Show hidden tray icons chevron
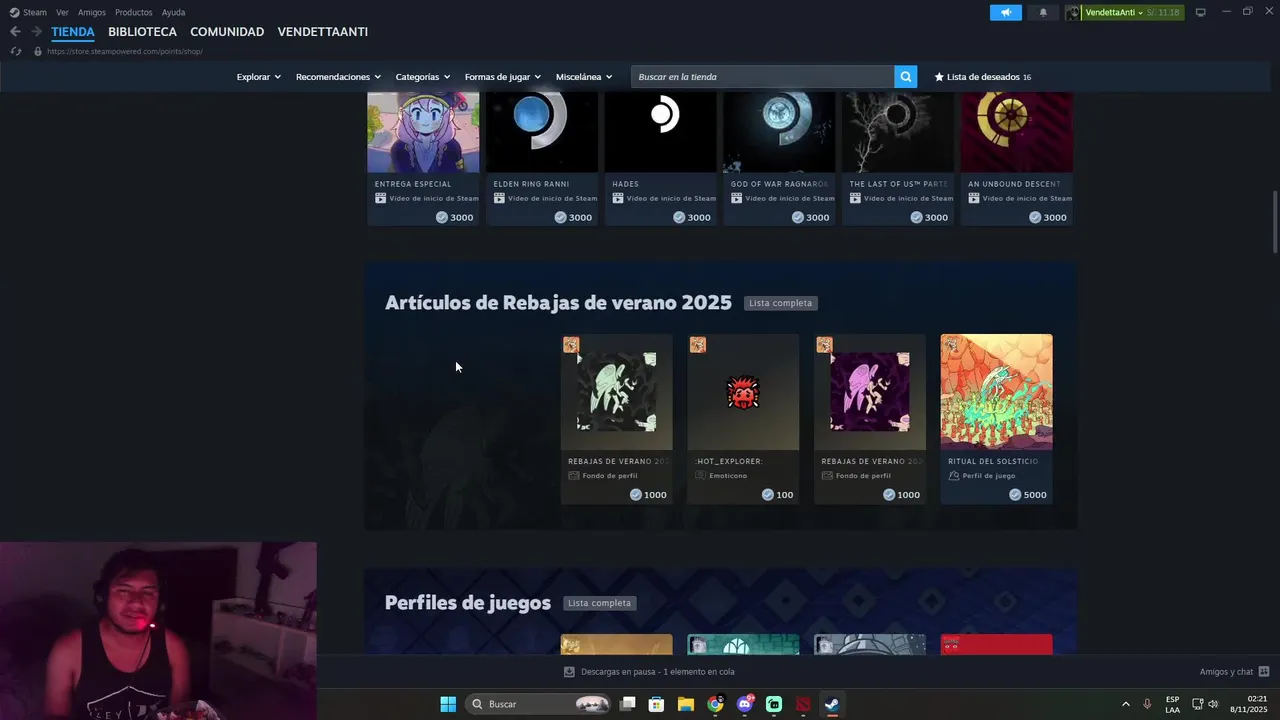The height and width of the screenshot is (720, 1280). [x=1125, y=704]
